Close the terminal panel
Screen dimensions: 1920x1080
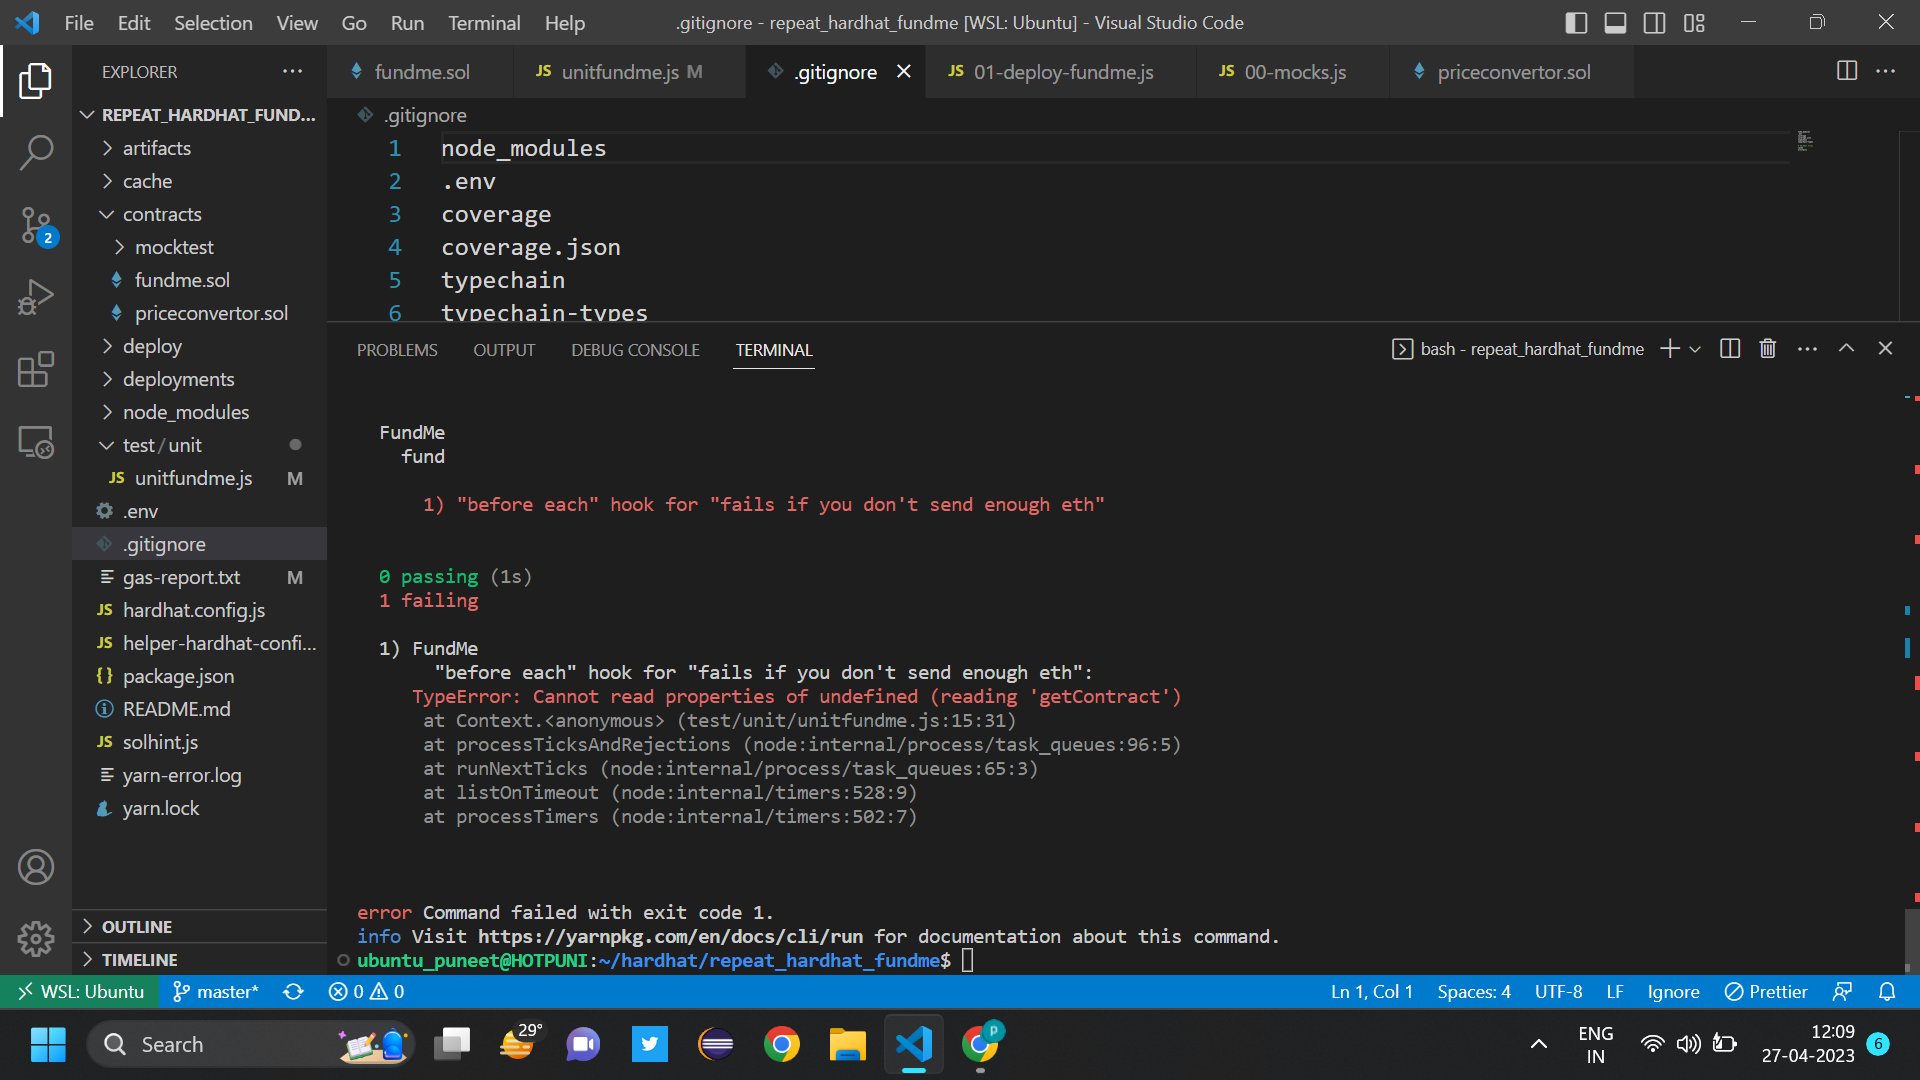click(1885, 348)
